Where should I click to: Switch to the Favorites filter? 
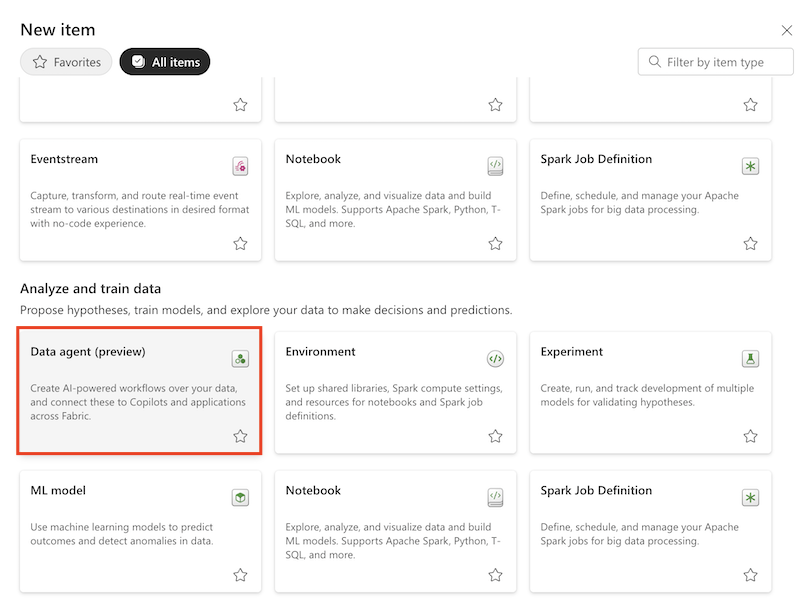click(x=65, y=61)
